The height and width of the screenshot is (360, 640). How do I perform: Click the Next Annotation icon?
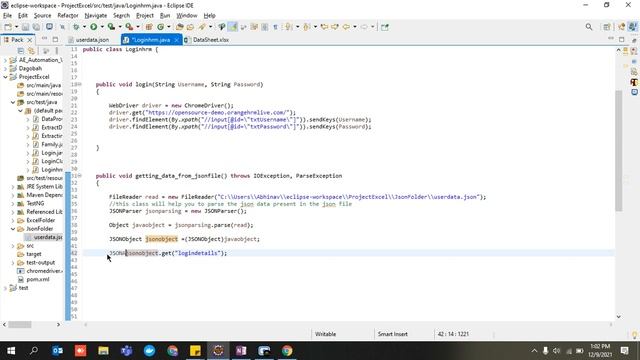click(x=289, y=27)
